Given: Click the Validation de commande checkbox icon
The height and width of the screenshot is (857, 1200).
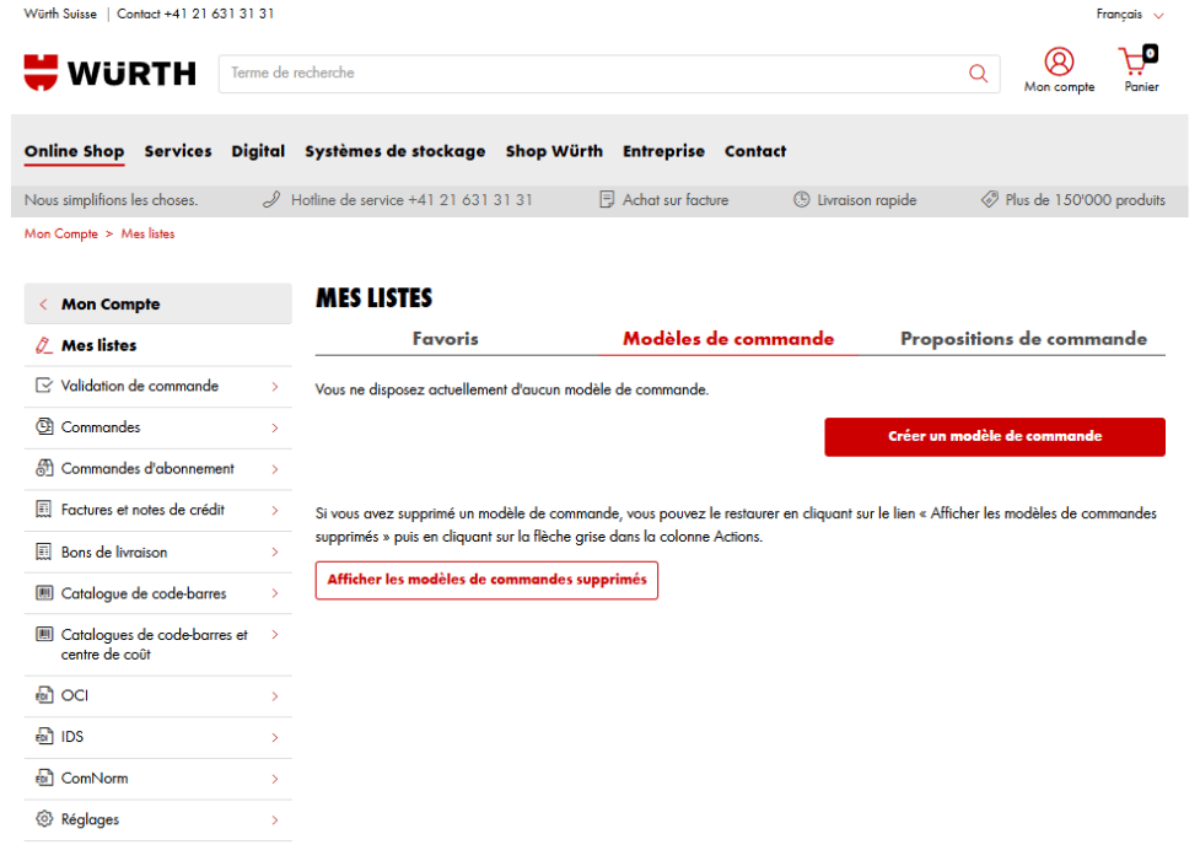Looking at the screenshot, I should coord(43,386).
